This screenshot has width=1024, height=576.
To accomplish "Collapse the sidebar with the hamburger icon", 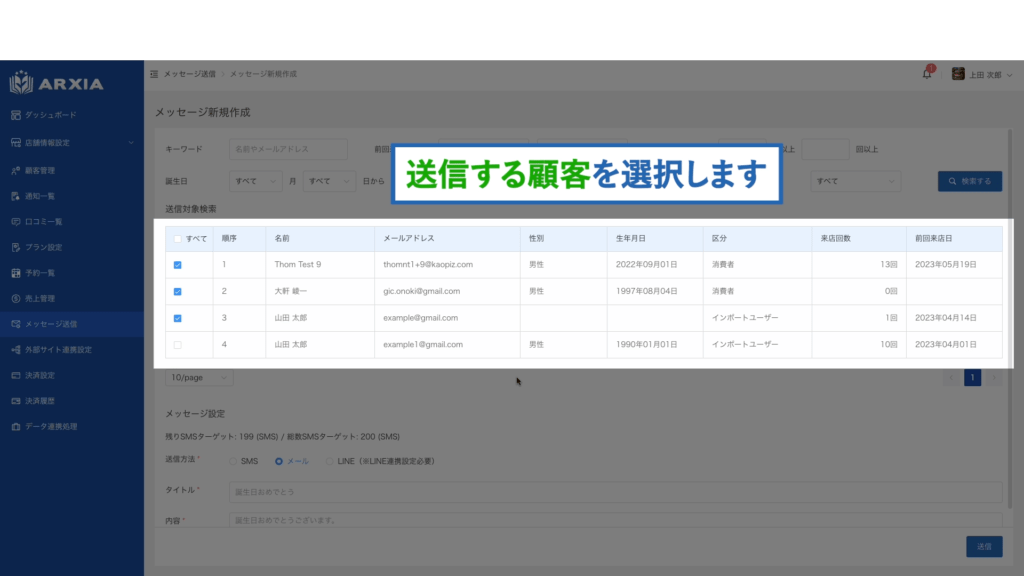I will [x=153, y=74].
